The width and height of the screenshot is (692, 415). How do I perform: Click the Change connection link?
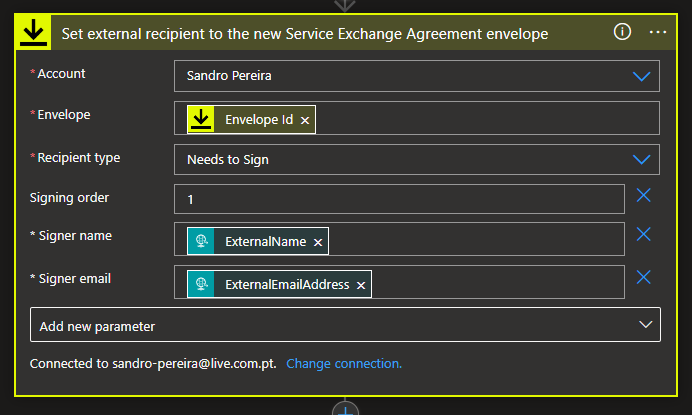pos(344,364)
